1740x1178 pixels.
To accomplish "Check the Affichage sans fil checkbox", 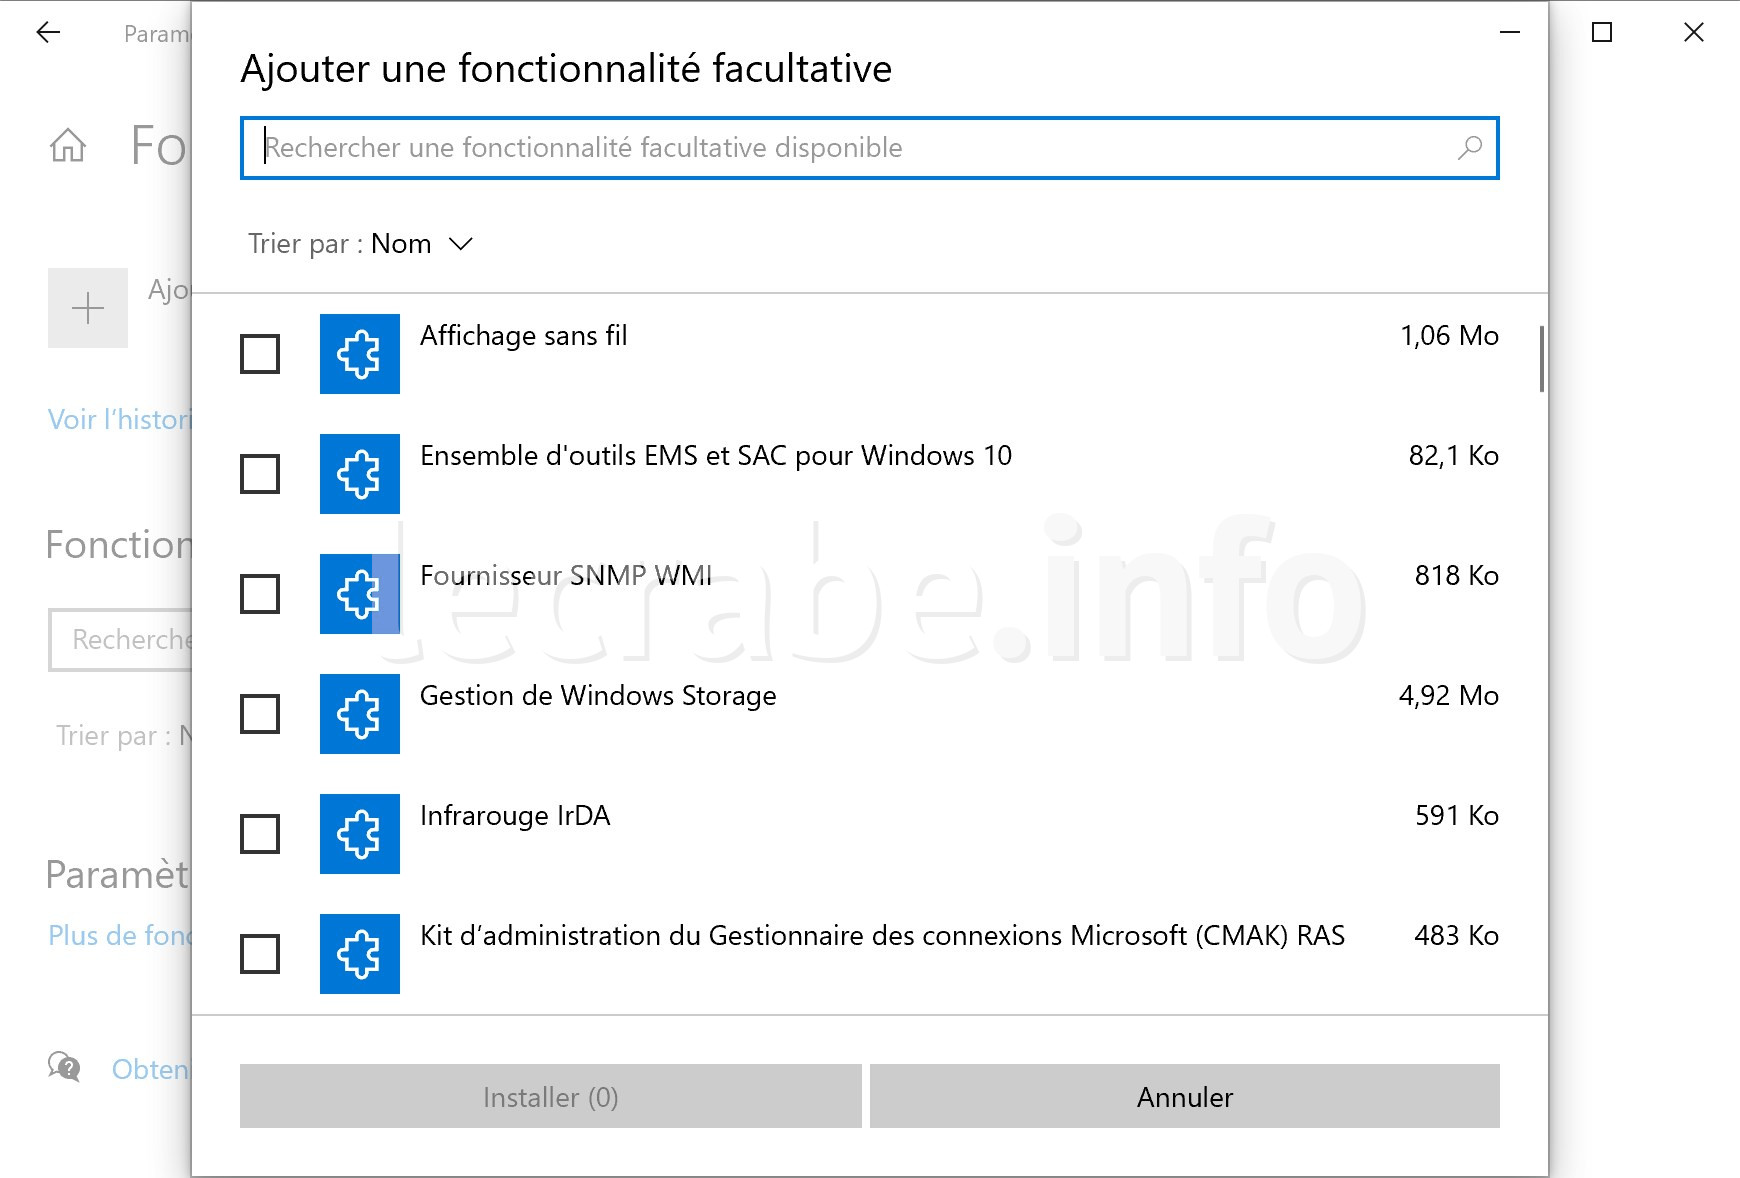I will [x=260, y=354].
